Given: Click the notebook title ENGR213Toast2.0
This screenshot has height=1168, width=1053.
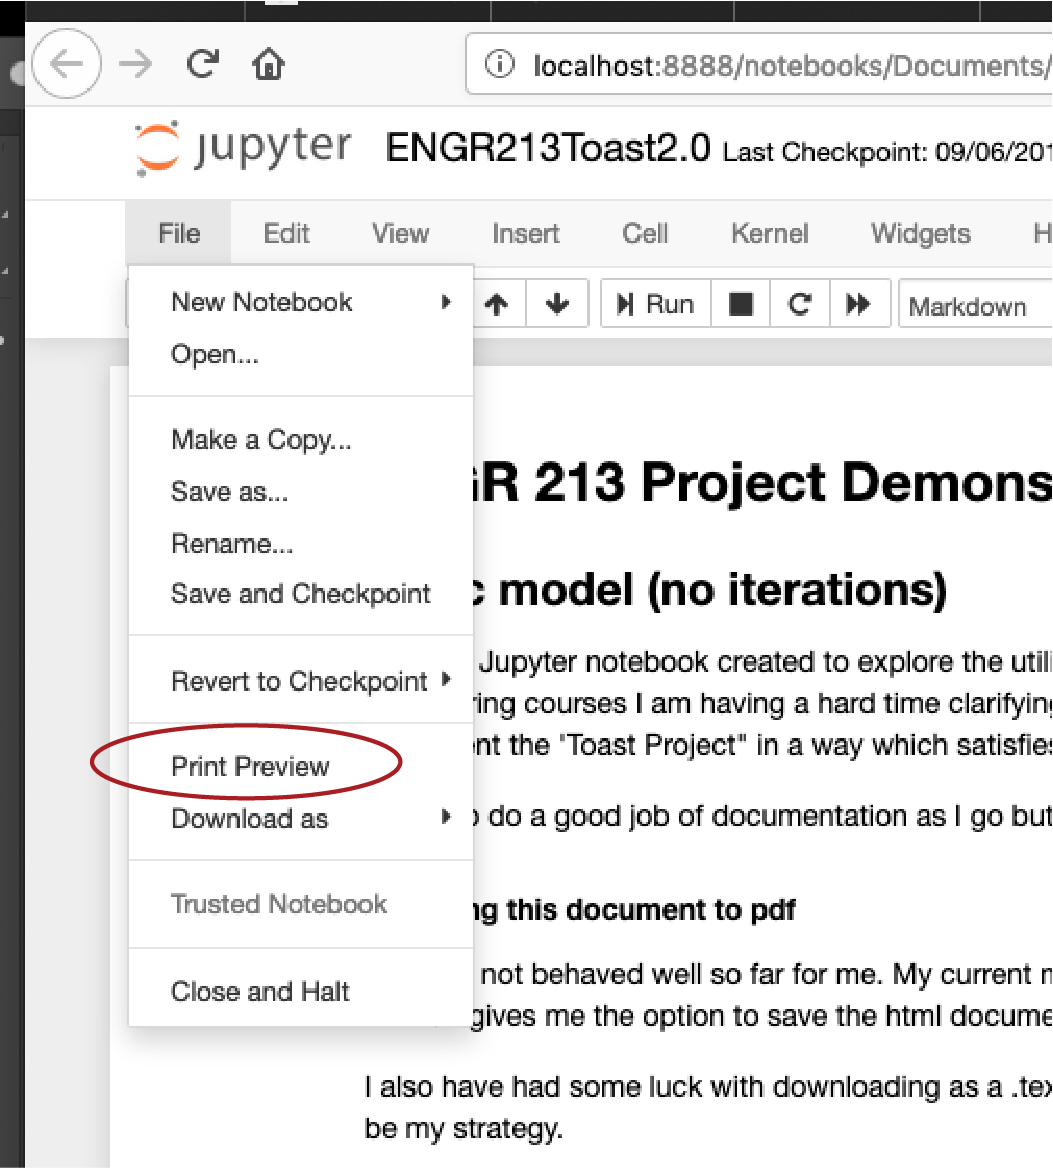Looking at the screenshot, I should tap(548, 149).
